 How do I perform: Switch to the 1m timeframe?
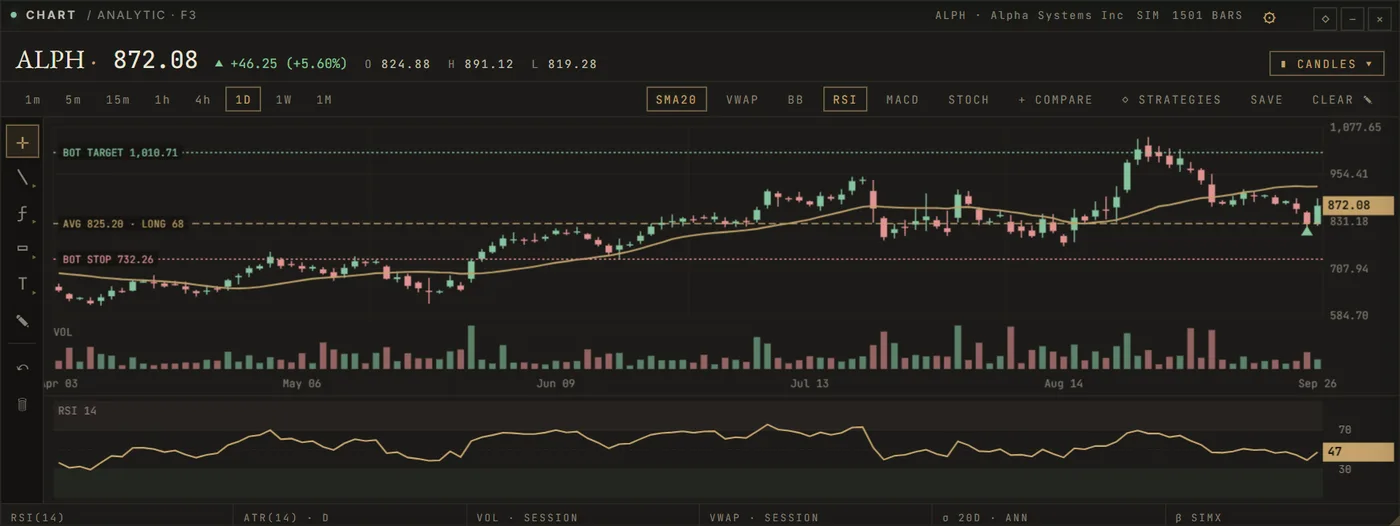pos(33,100)
